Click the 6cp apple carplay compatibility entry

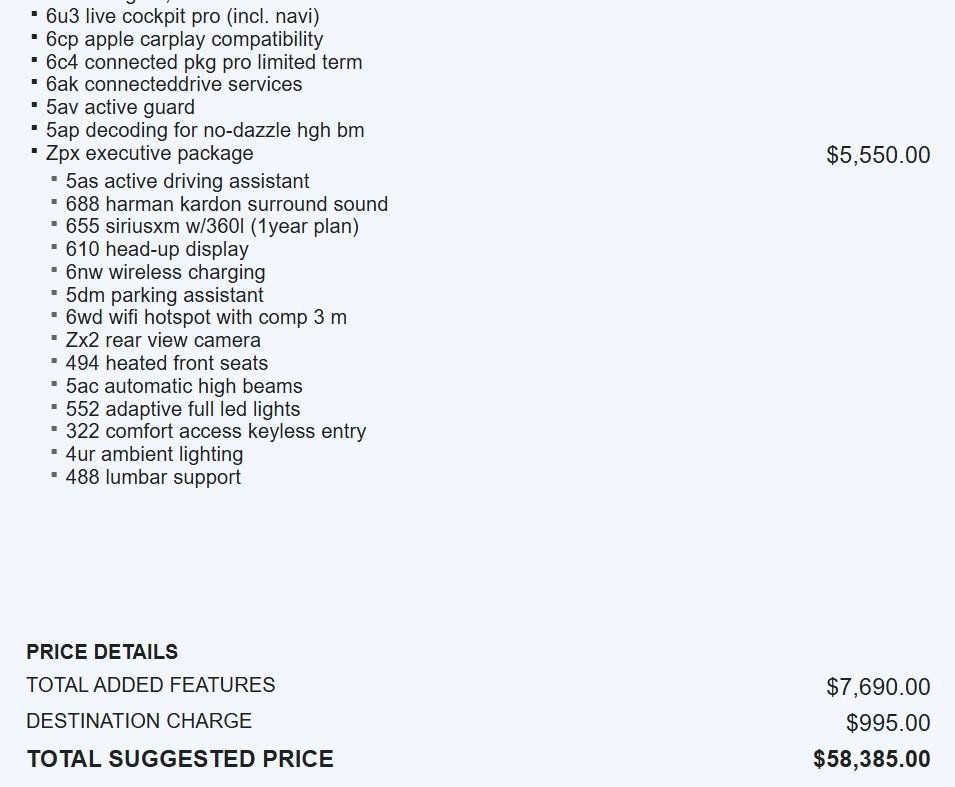click(x=184, y=39)
